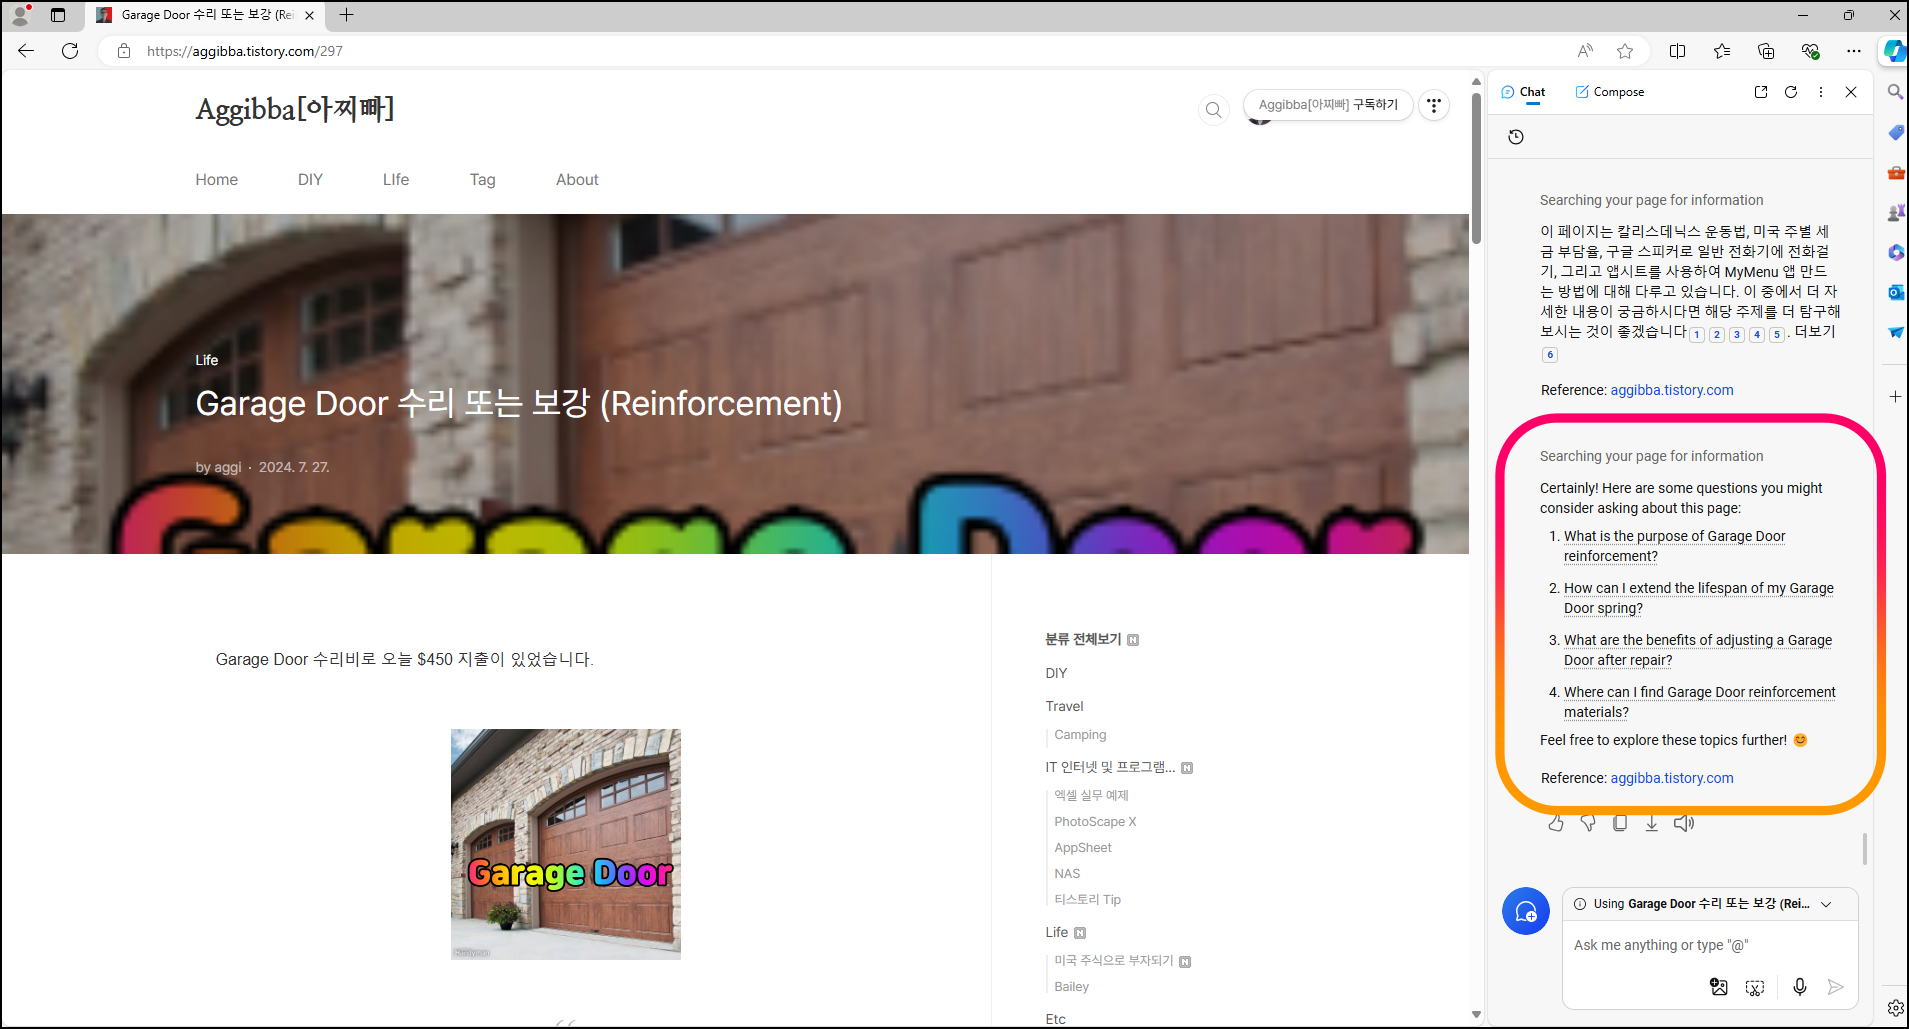Screen dimensions: 1909x1029
Task: Open sidebar settings gear
Action: 1895,1008
